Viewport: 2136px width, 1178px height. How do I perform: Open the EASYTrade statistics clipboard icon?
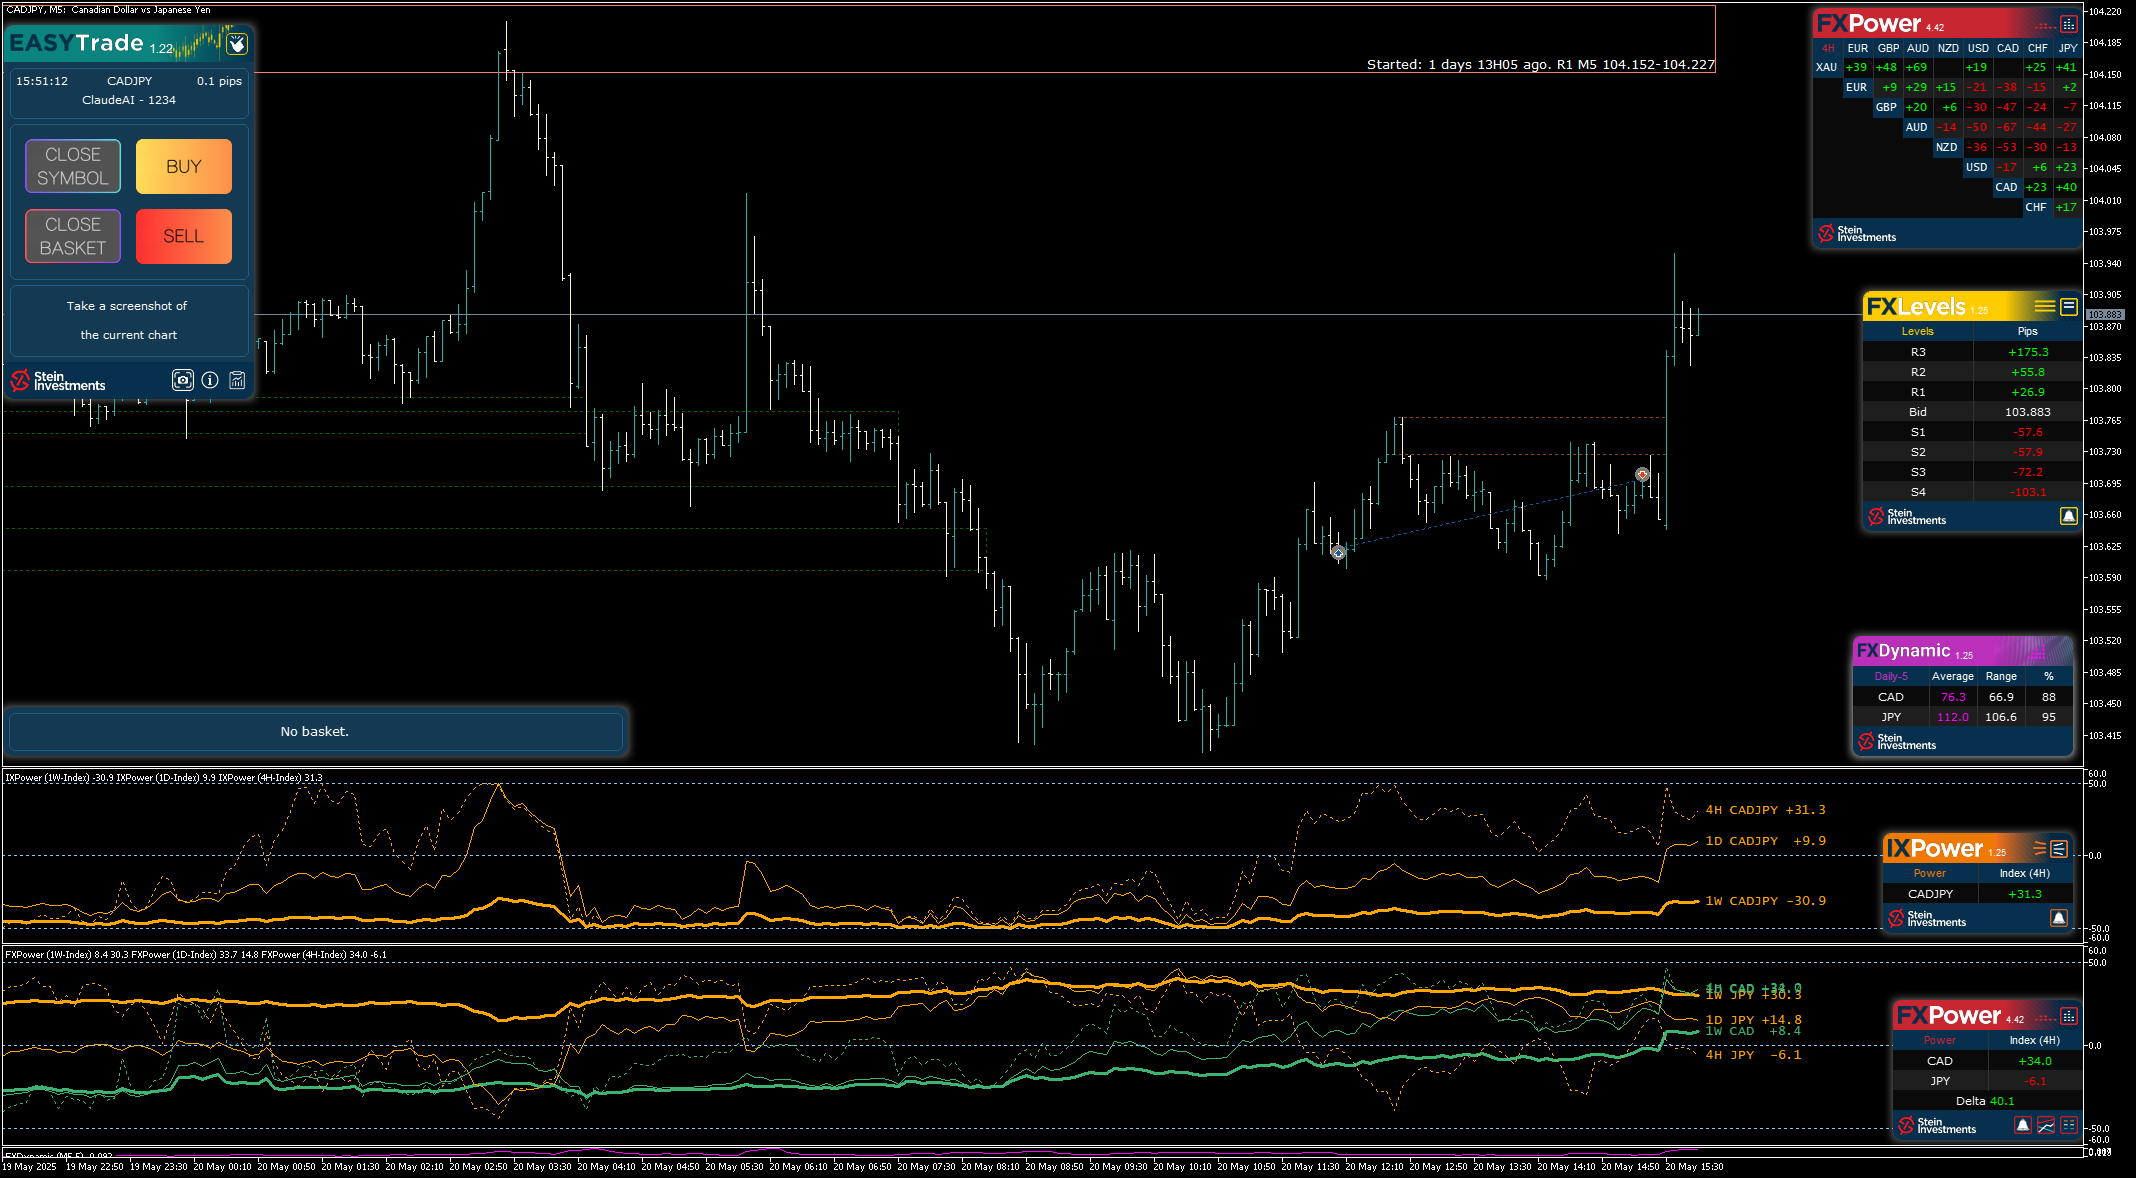point(237,380)
